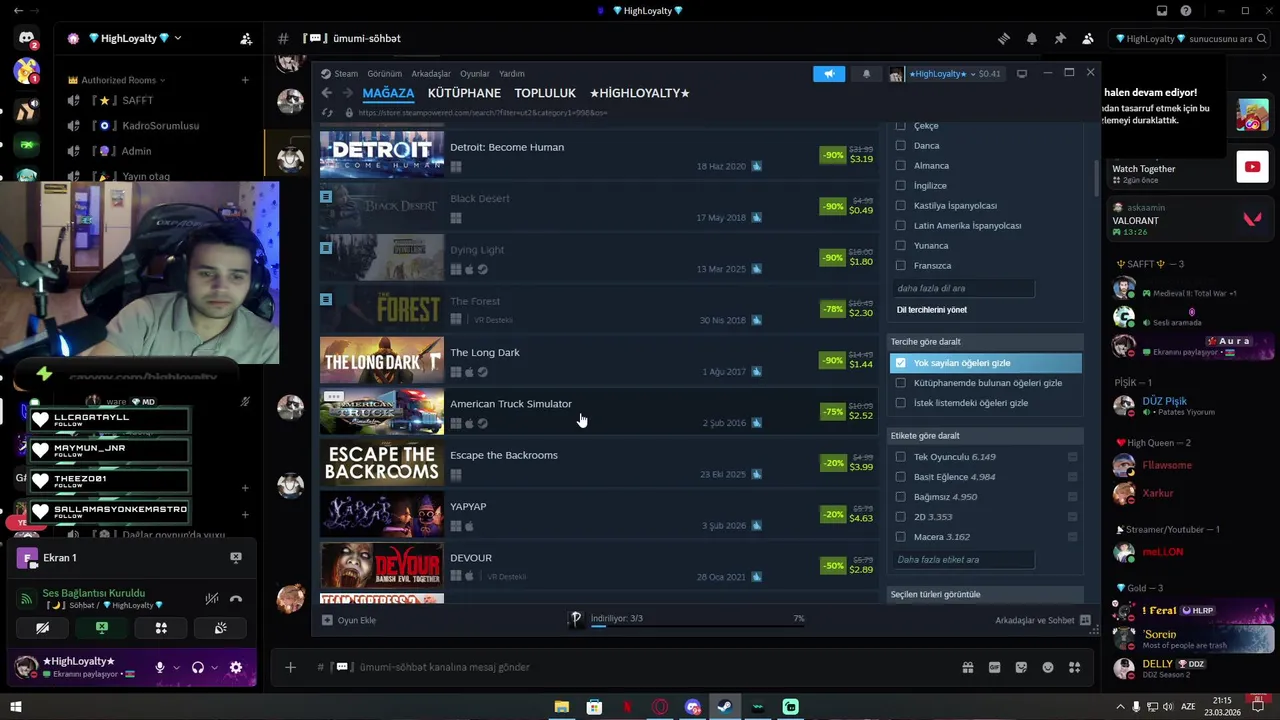Image resolution: width=1280 pixels, height=720 pixels.
Task: Open Discord gift icon in message bar
Action: 968,667
